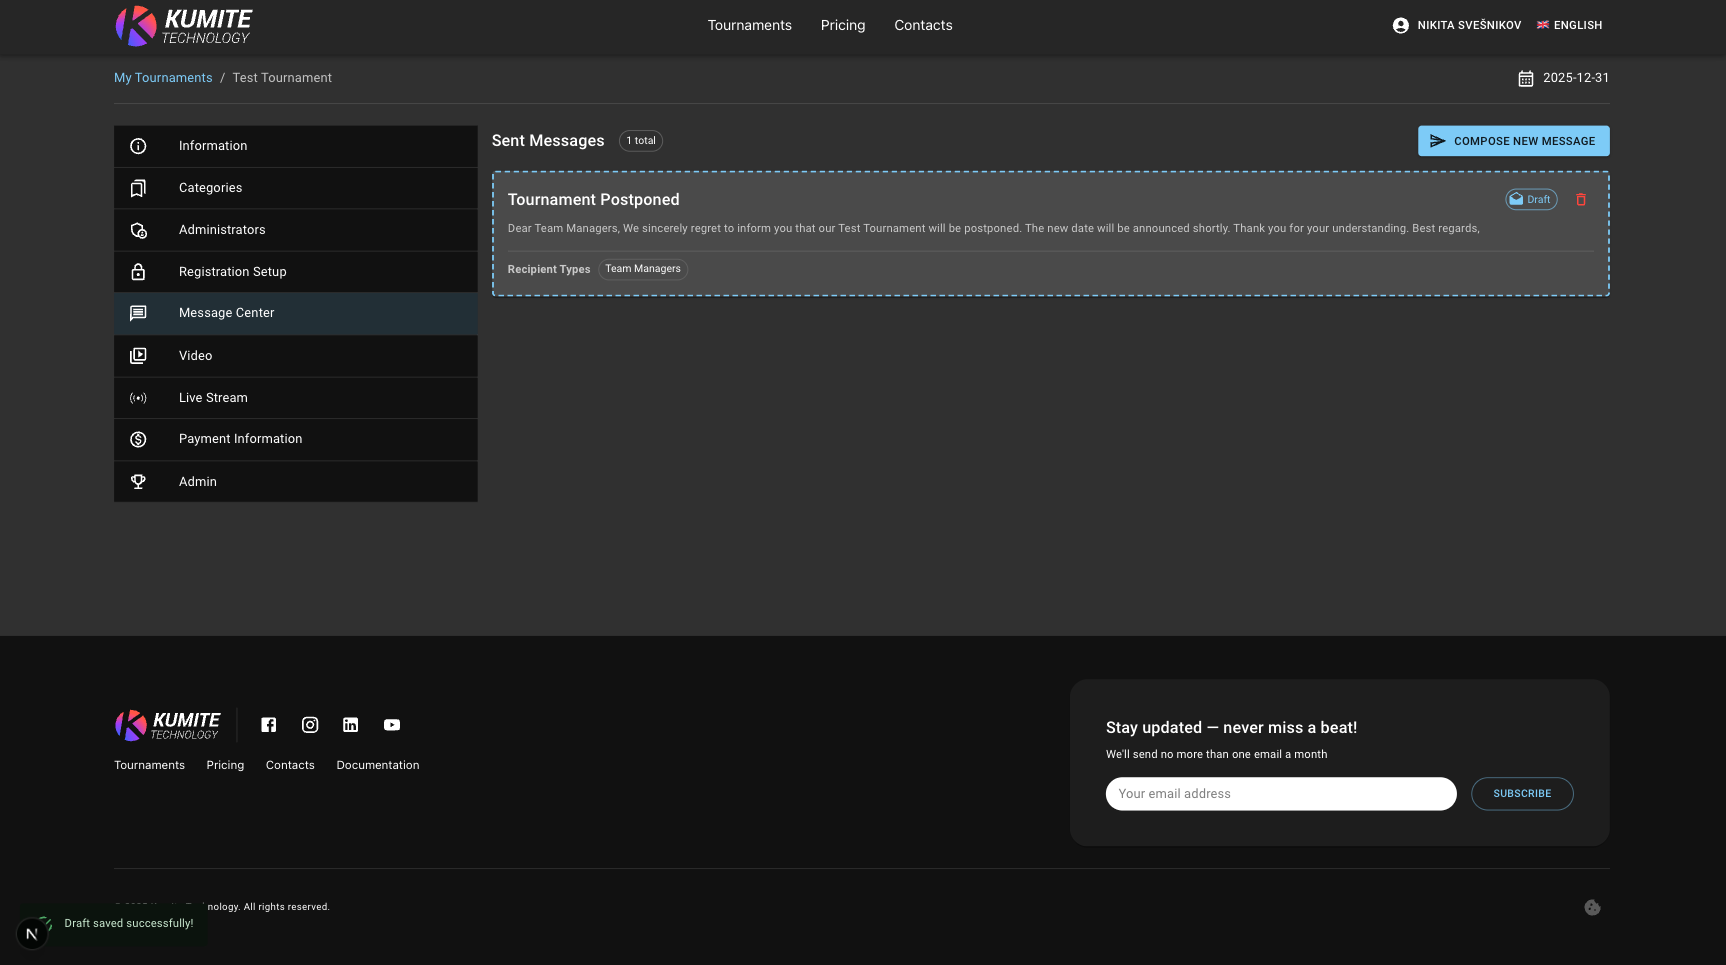The width and height of the screenshot is (1726, 965).
Task: Open the Instagram icon link
Action: coord(310,725)
